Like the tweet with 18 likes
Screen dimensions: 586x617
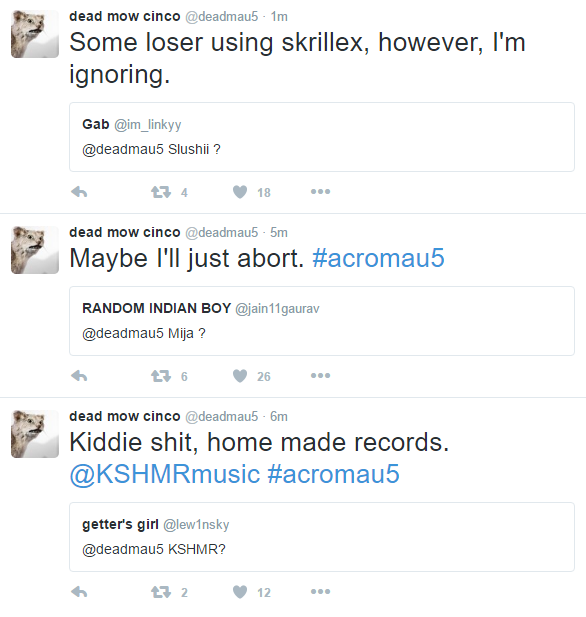point(240,192)
